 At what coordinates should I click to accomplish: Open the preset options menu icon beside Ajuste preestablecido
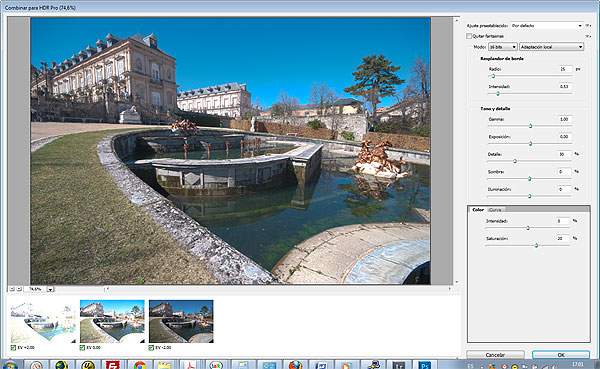(588, 26)
